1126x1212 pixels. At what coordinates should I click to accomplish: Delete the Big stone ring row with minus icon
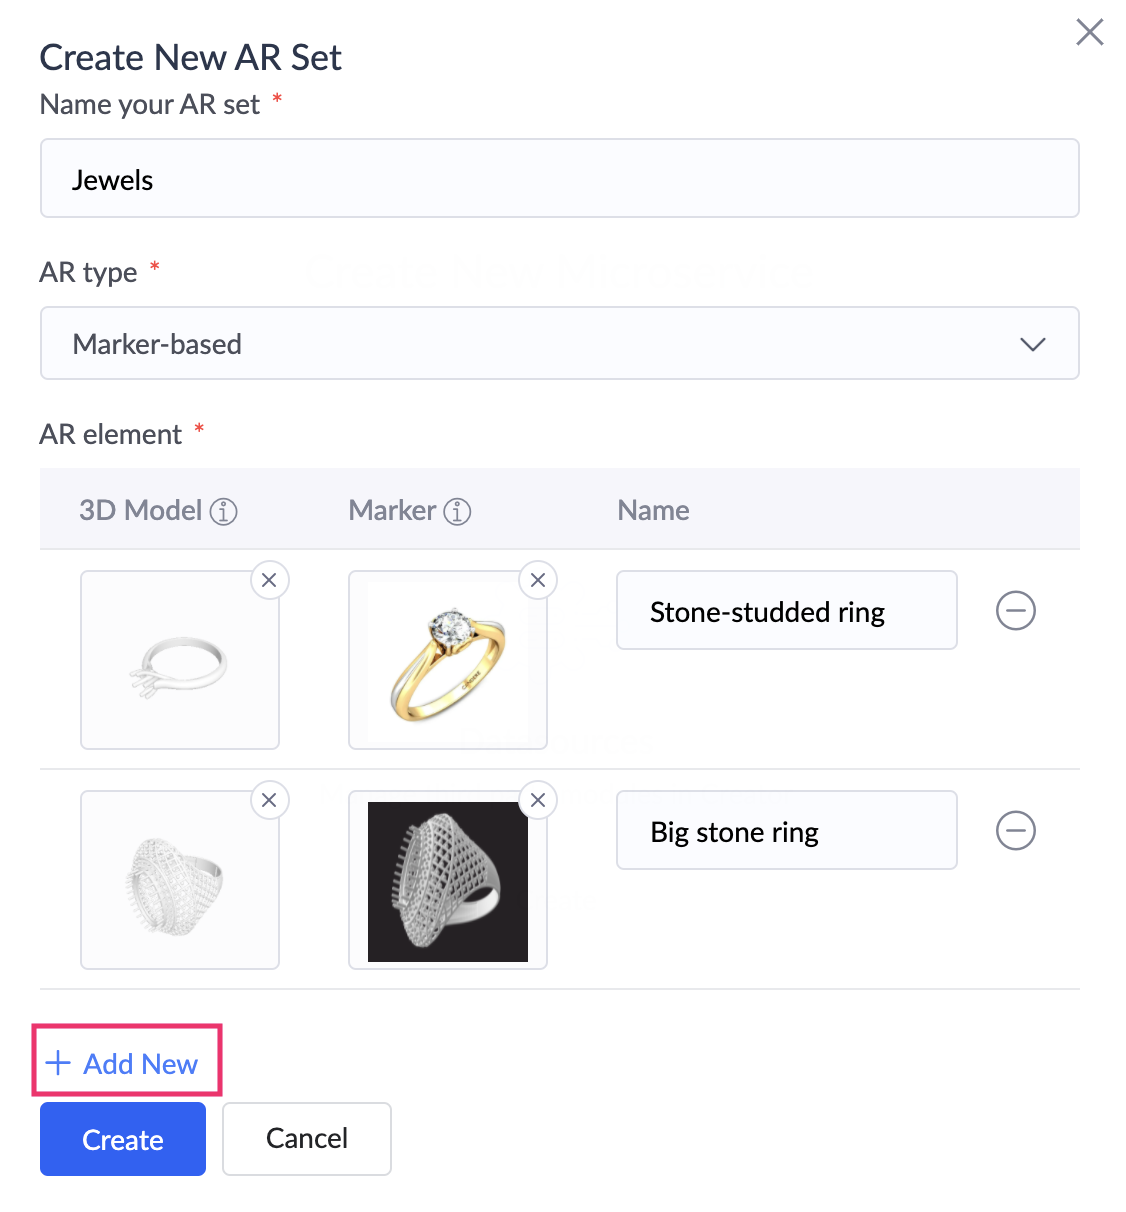point(1016,830)
